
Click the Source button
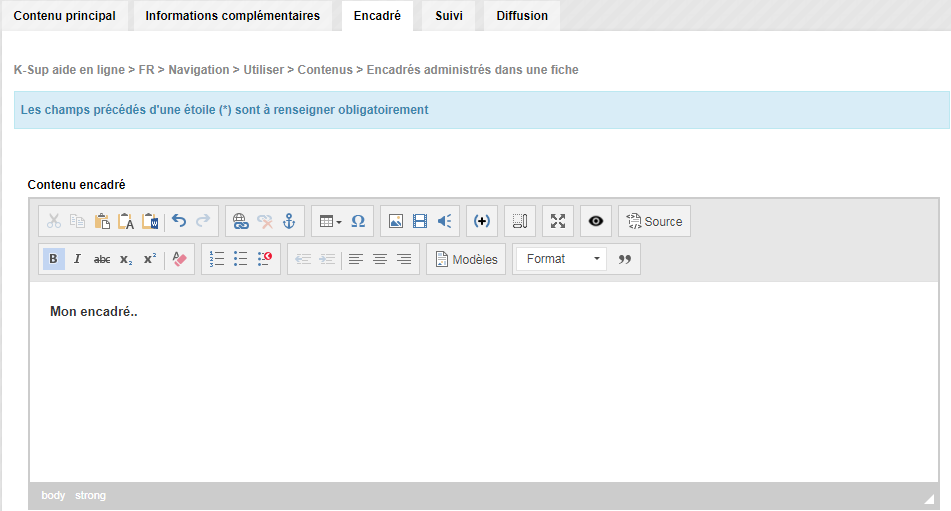[654, 221]
